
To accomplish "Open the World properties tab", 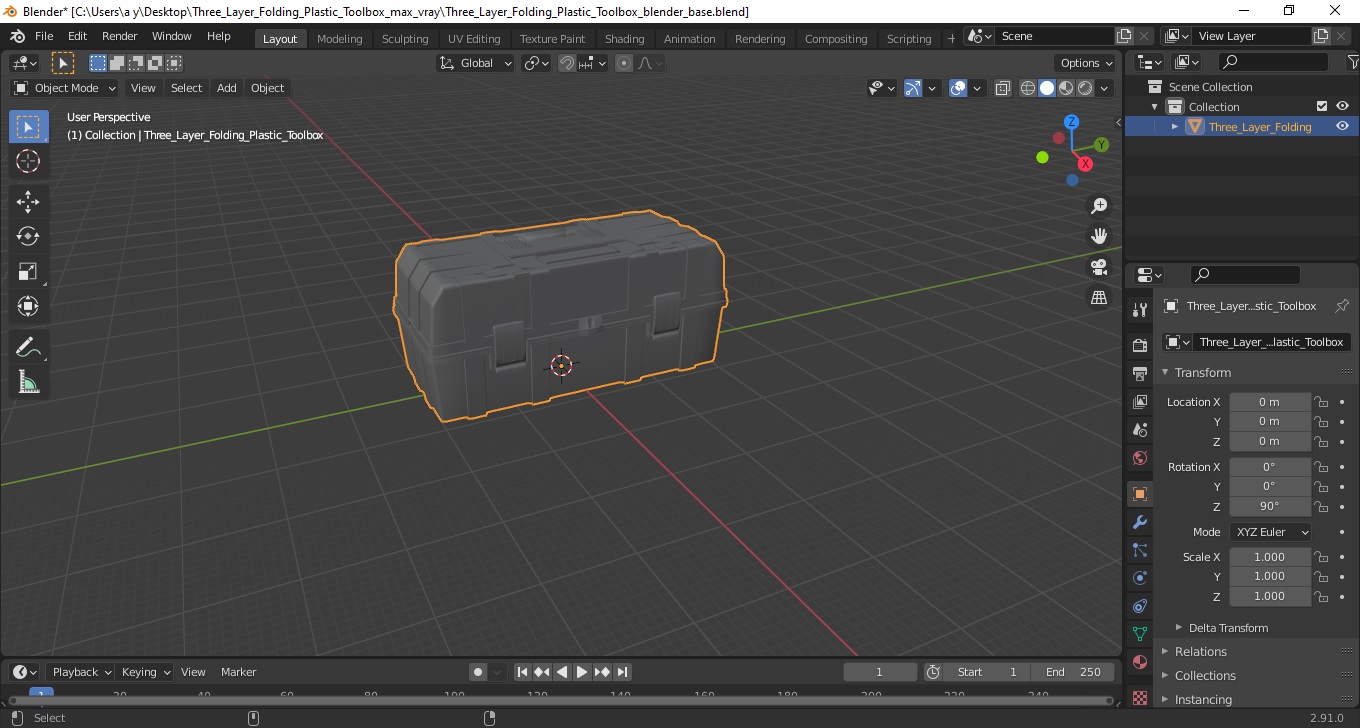I will 1139,458.
